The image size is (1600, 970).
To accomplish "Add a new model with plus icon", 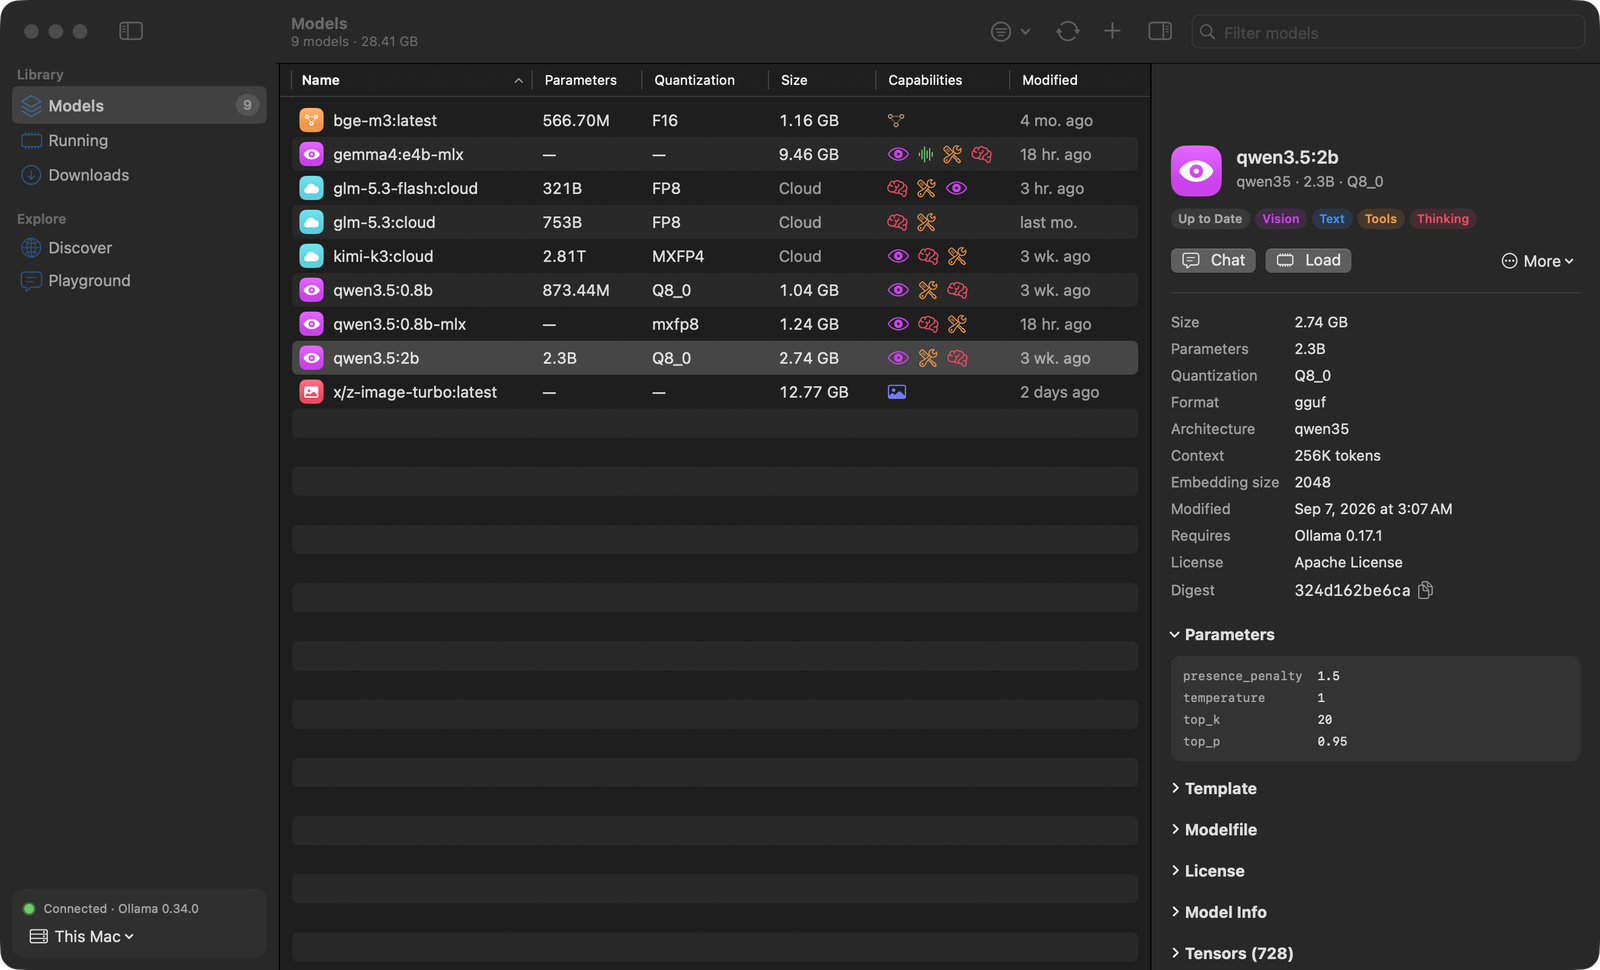I will click(x=1112, y=32).
